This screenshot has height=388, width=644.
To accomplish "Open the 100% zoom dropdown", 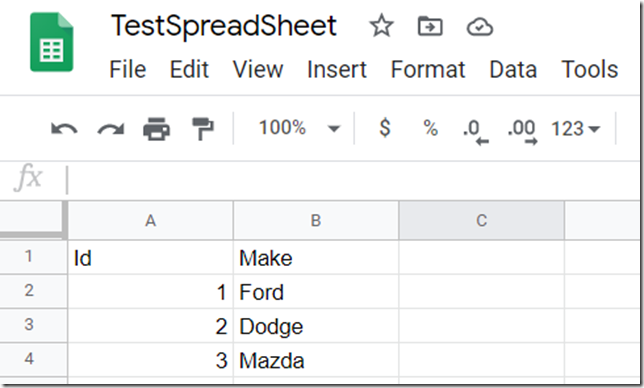I will click(299, 128).
